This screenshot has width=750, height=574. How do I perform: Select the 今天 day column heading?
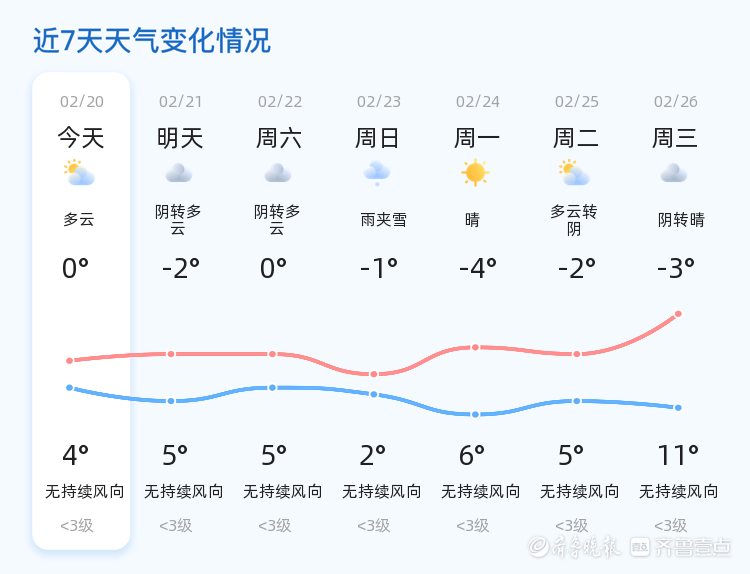pyautogui.click(x=81, y=138)
